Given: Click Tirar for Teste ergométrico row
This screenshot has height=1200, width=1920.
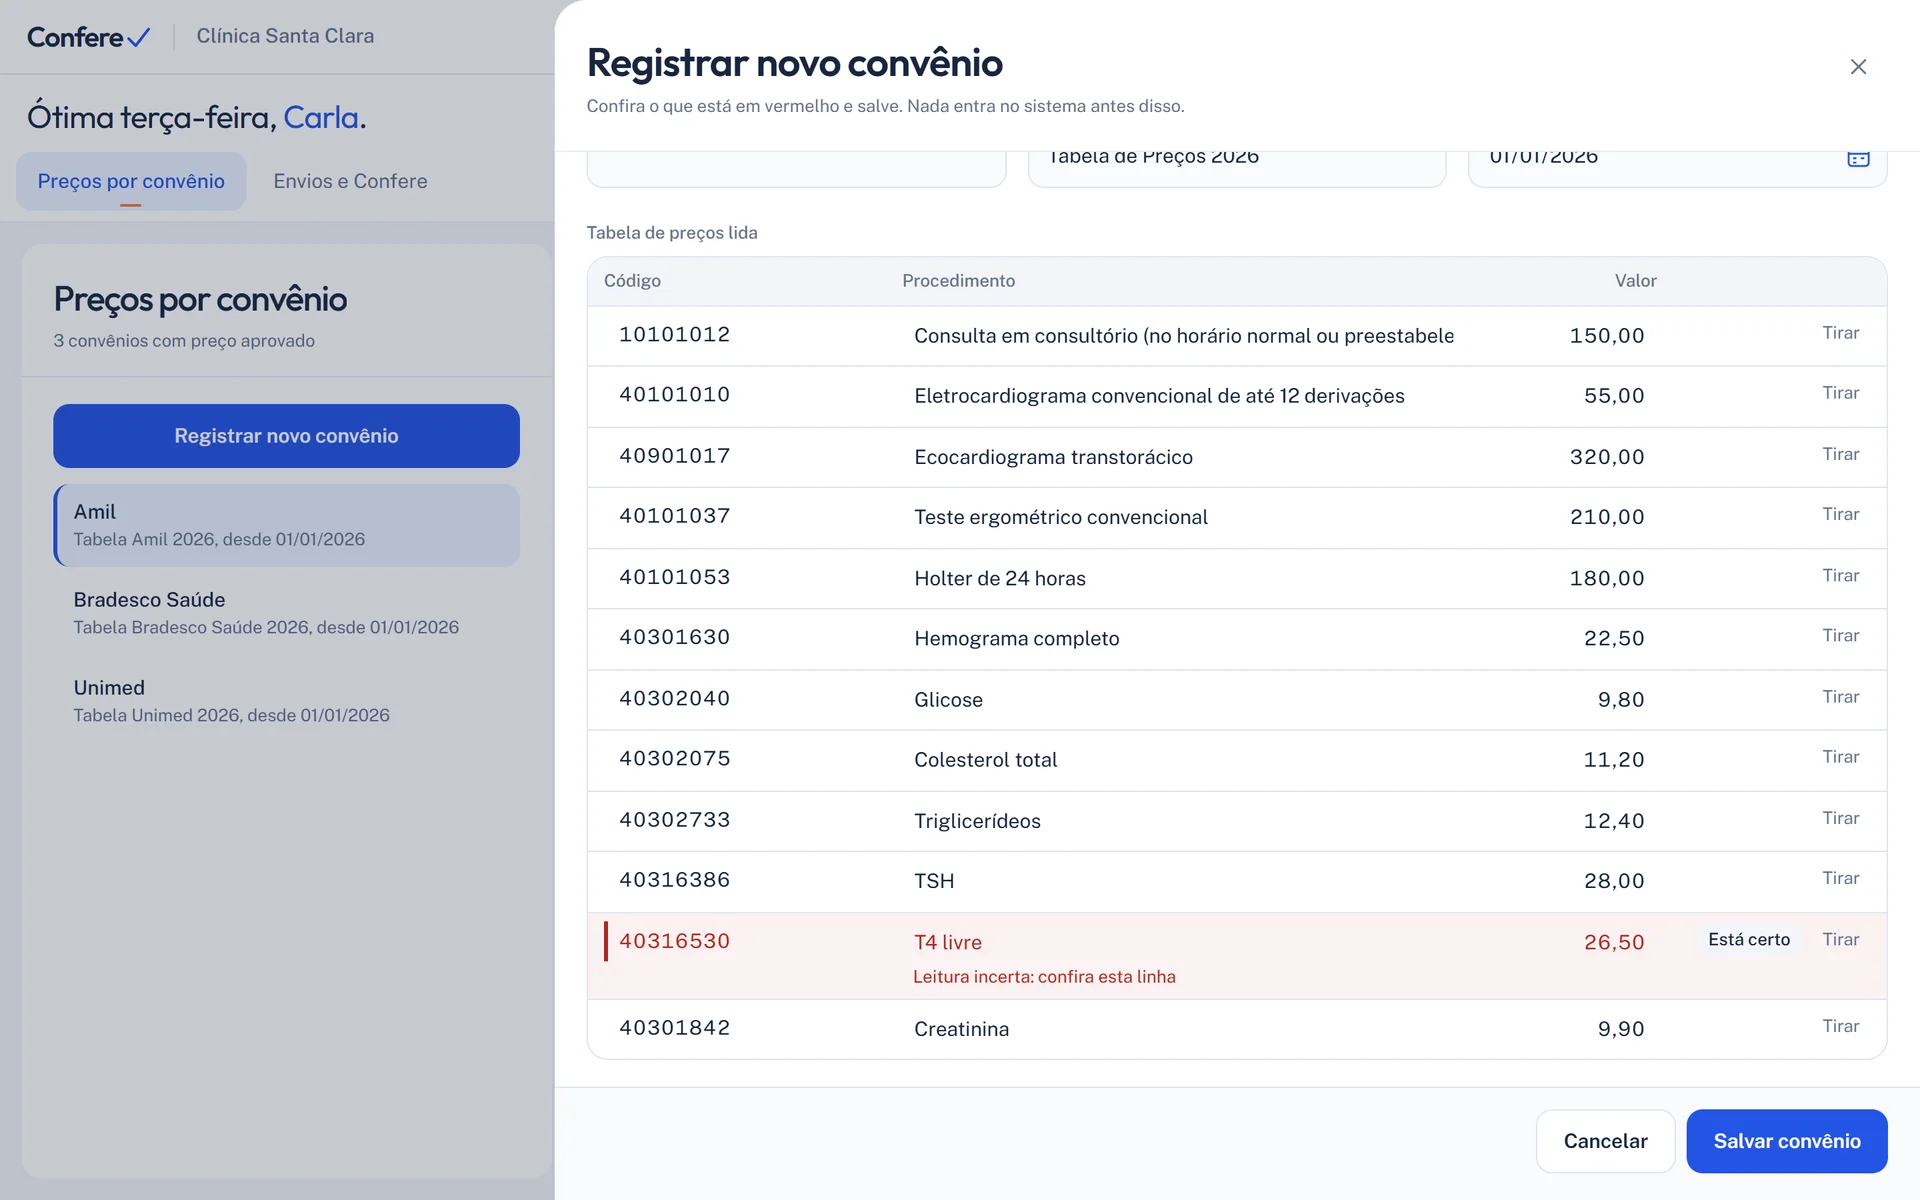Looking at the screenshot, I should click(1840, 514).
